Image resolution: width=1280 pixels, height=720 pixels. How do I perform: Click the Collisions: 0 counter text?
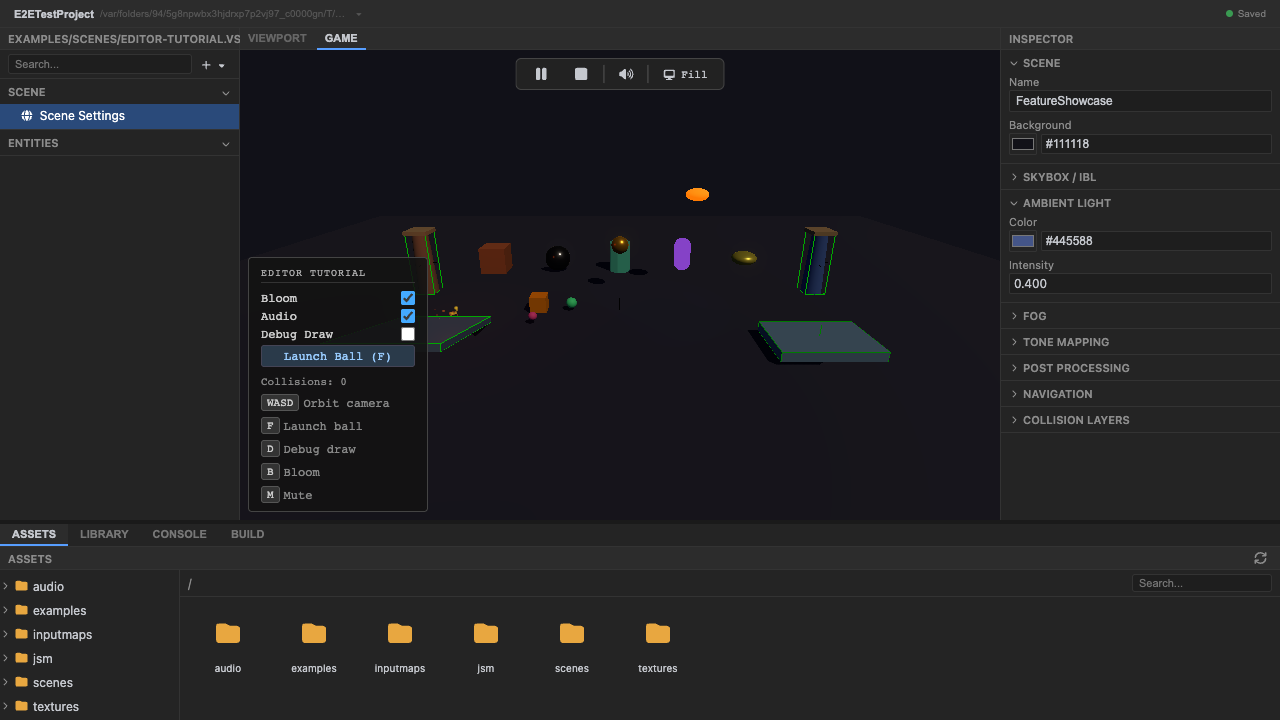[304, 382]
